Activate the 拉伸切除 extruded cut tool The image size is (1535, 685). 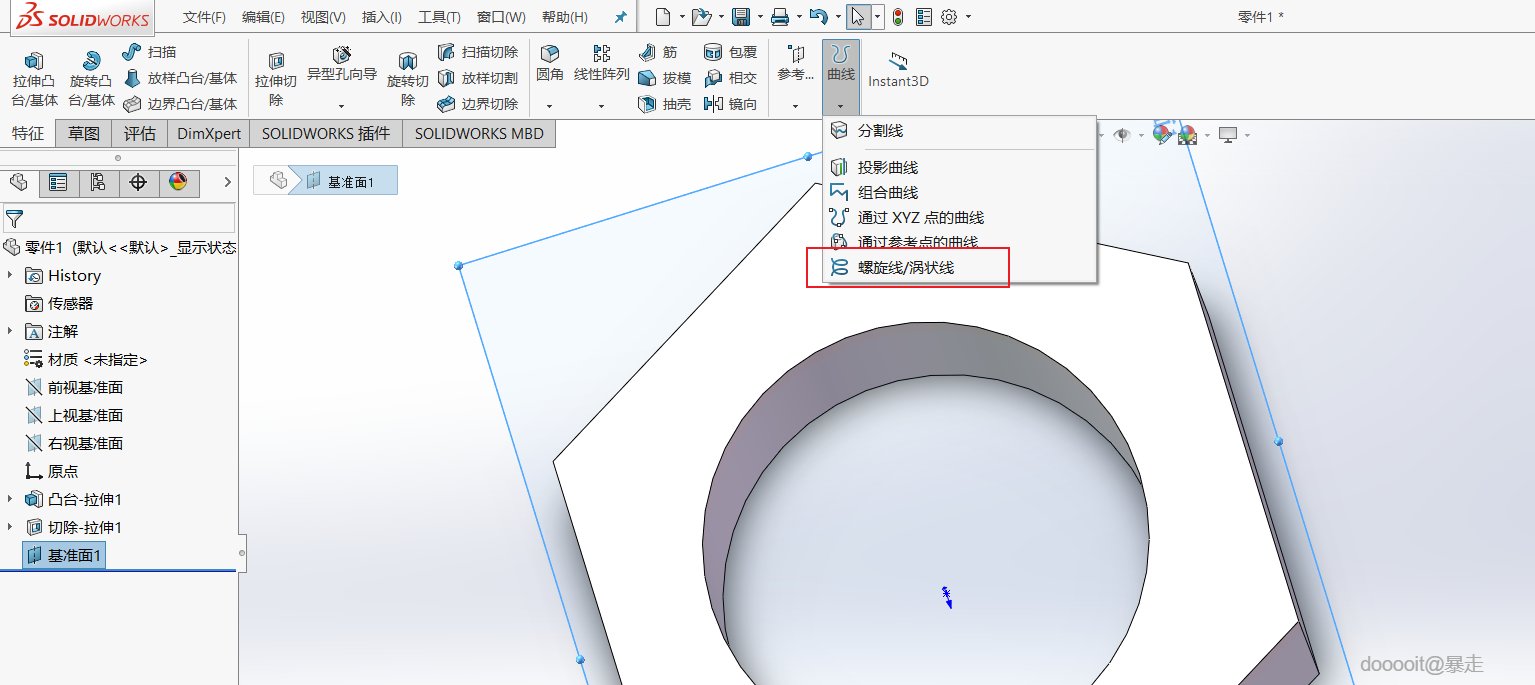[276, 79]
